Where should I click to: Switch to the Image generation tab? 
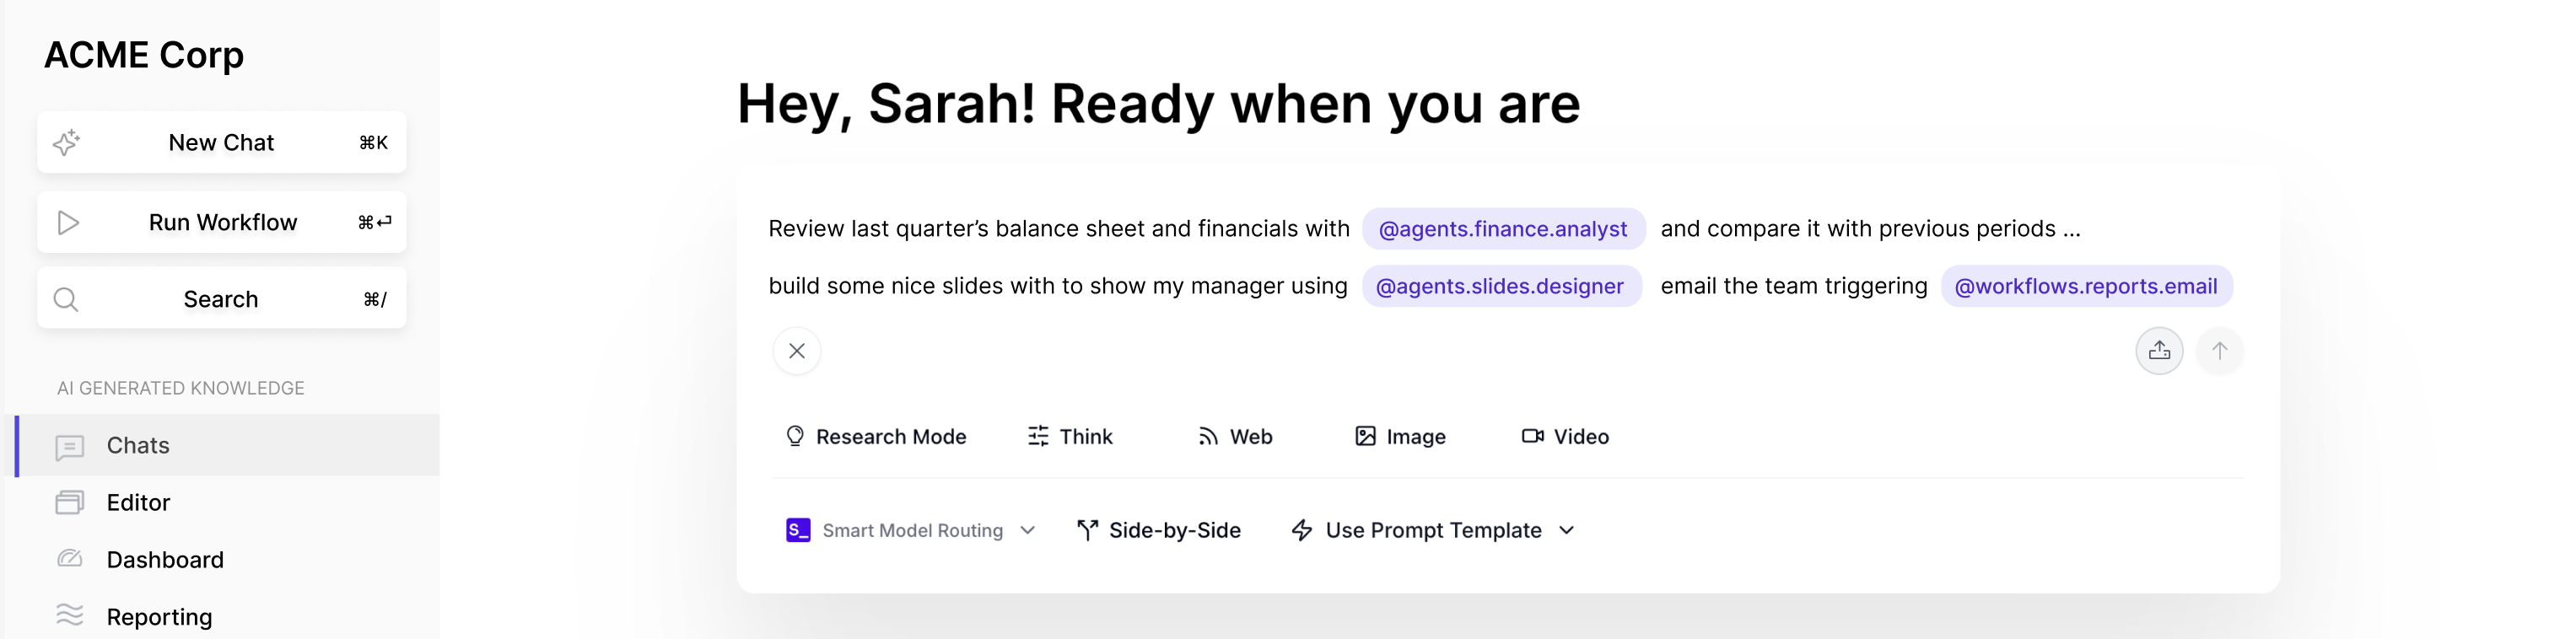1399,436
